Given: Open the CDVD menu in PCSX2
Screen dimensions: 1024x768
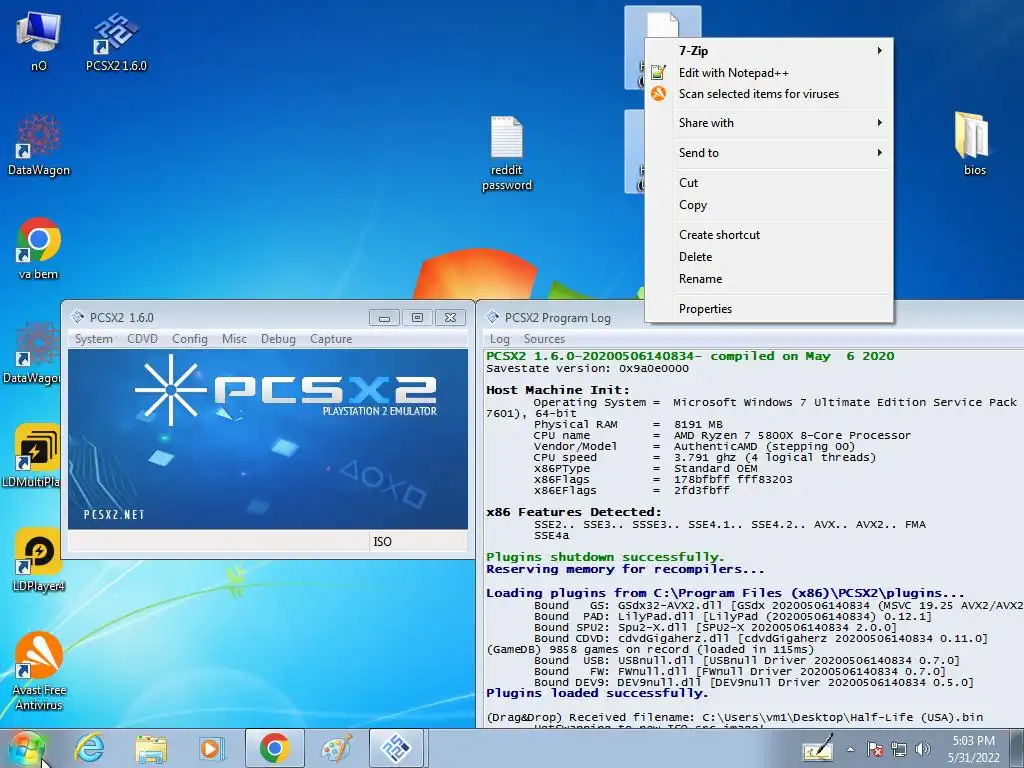Looking at the screenshot, I should [142, 339].
